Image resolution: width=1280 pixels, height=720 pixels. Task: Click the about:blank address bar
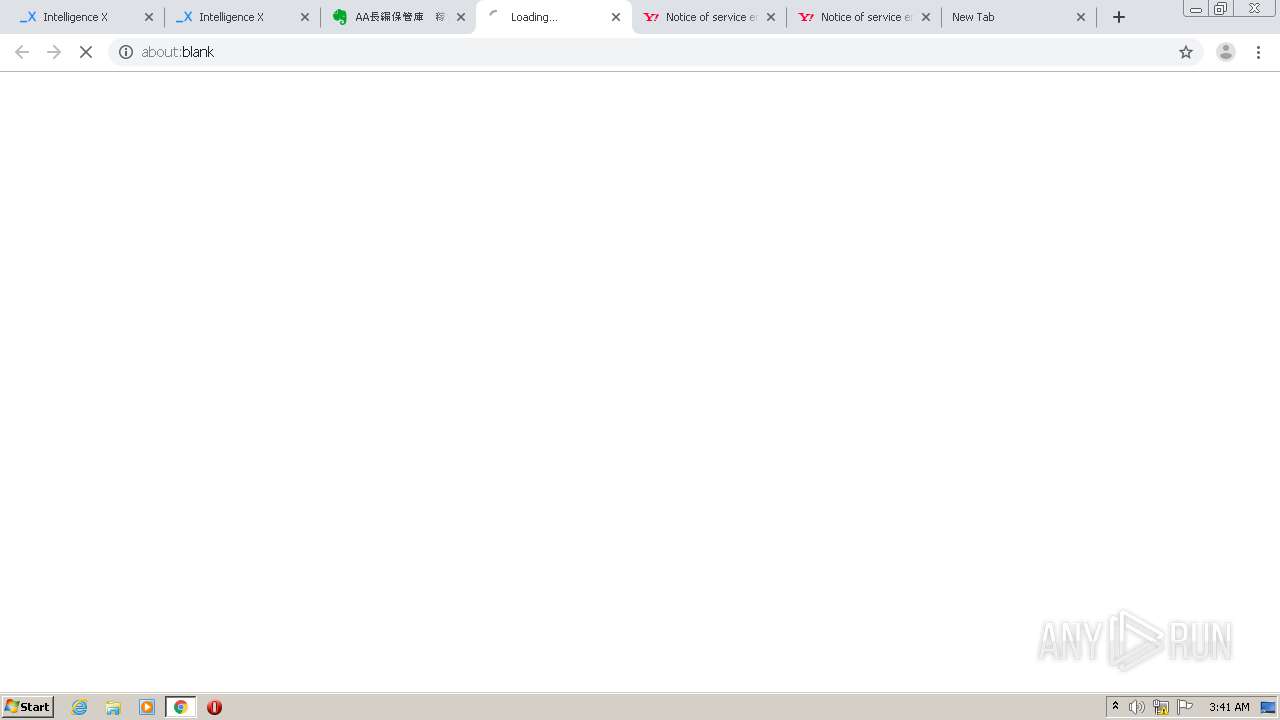tap(655, 52)
